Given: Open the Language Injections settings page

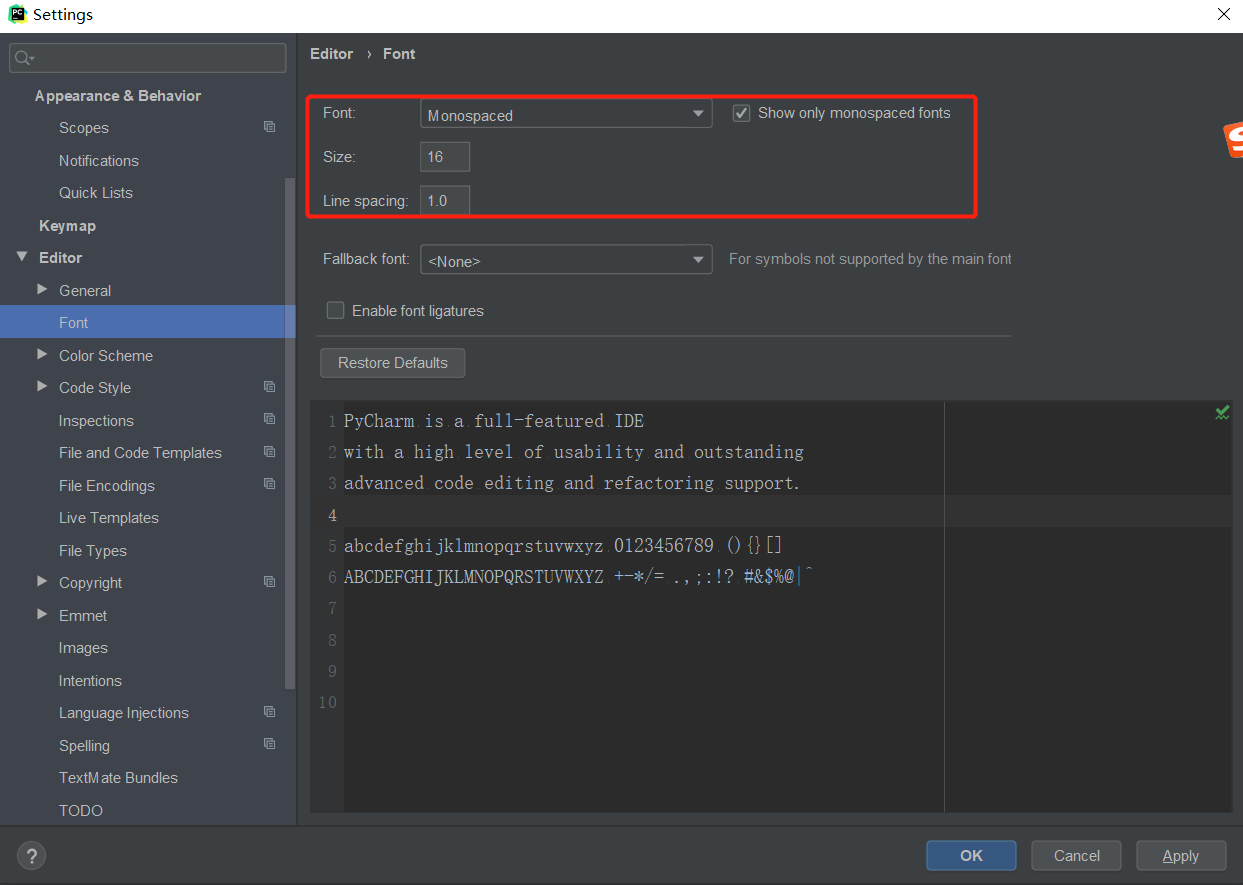Looking at the screenshot, I should point(124,713).
